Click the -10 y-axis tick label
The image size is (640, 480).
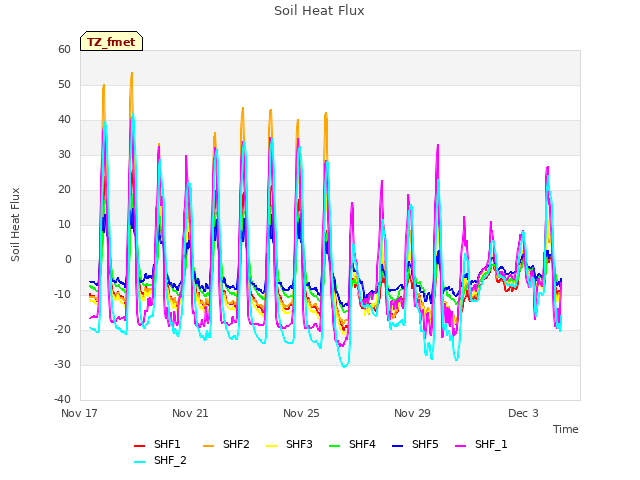[62, 295]
